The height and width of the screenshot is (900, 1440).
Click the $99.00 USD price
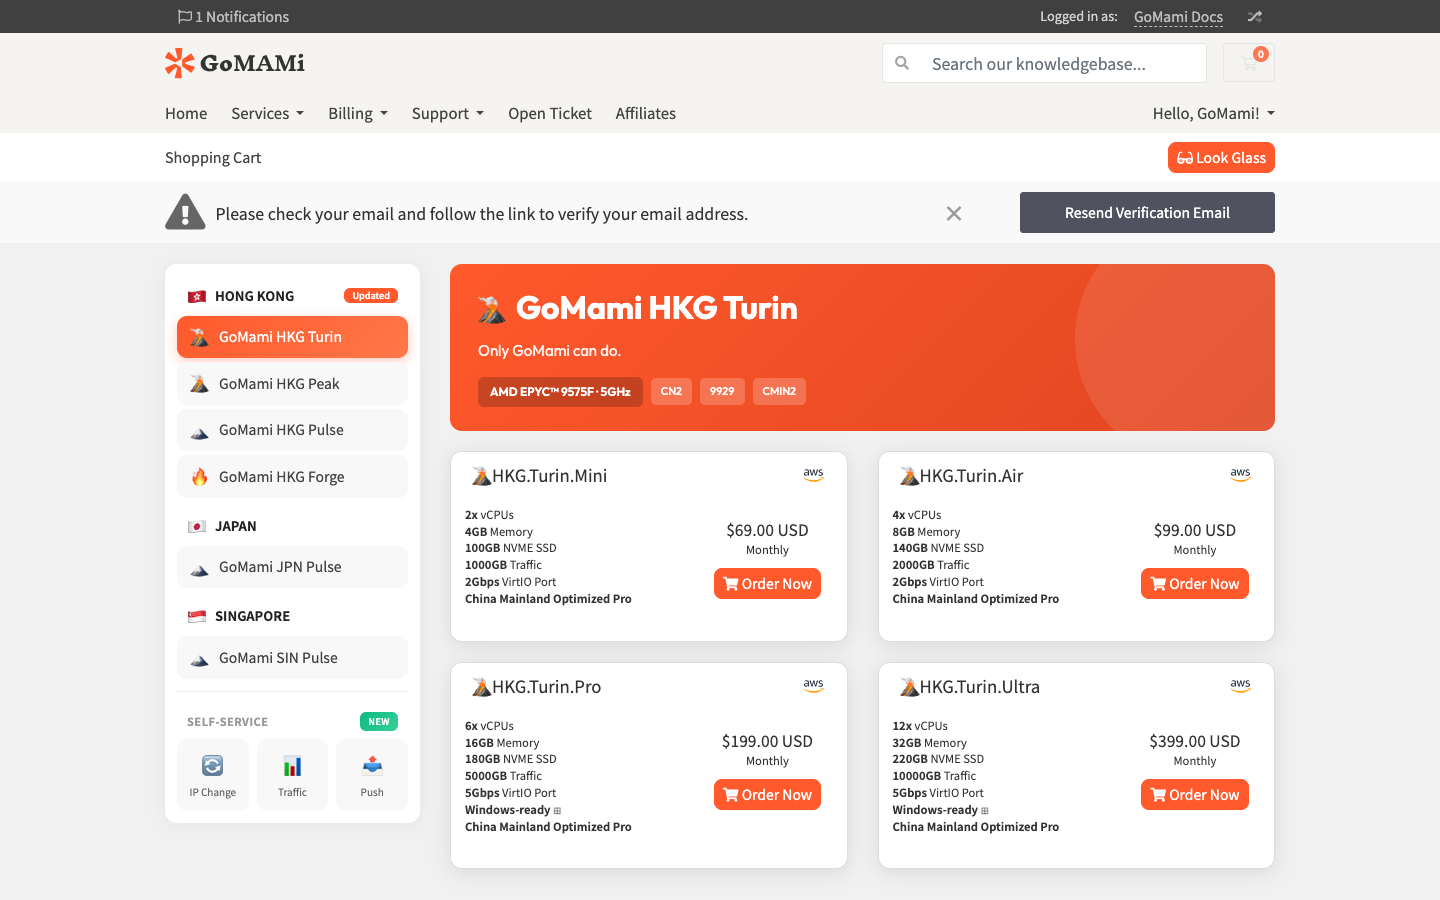[1195, 530]
